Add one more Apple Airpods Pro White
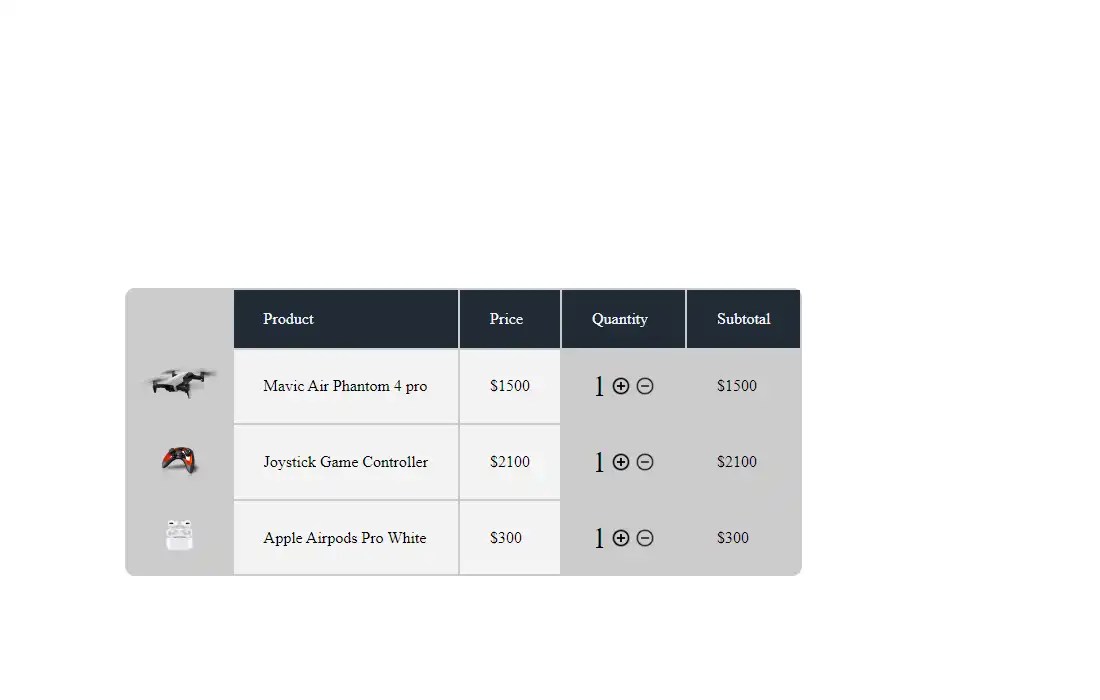The image size is (1100, 700). coord(621,538)
